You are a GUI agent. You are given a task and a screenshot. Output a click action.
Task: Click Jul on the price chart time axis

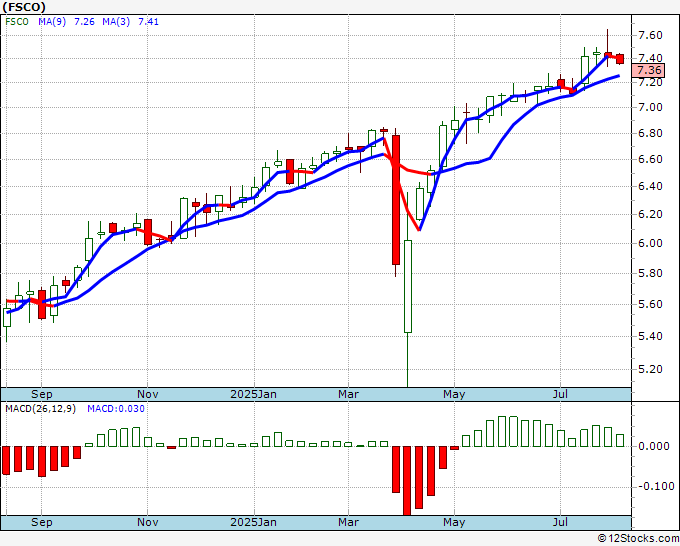point(560,394)
